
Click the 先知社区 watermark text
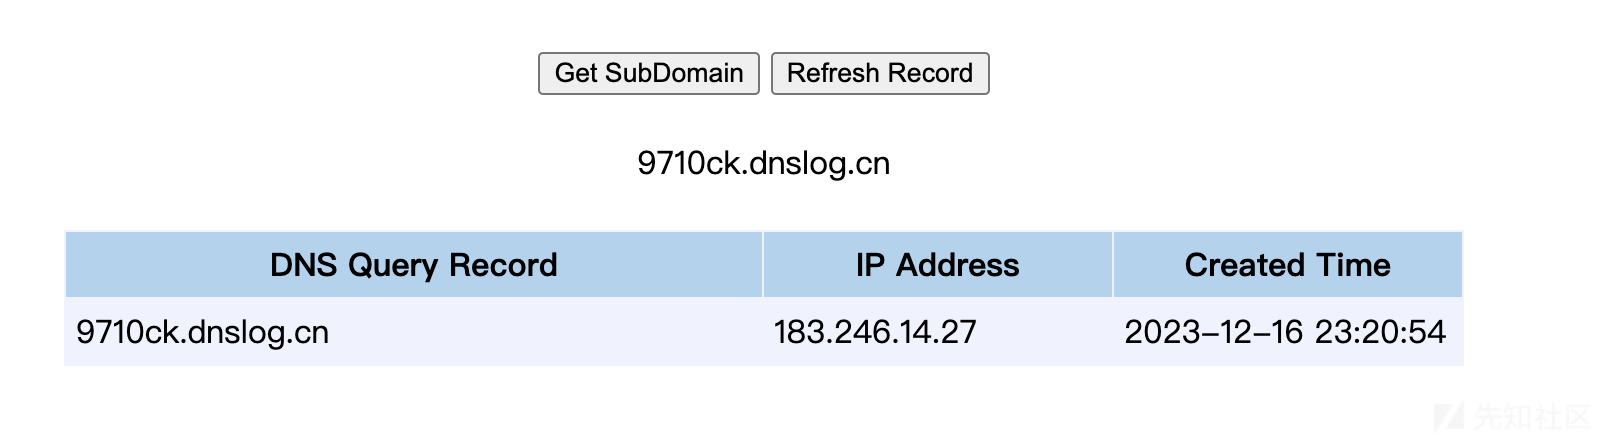[x=1530, y=416]
